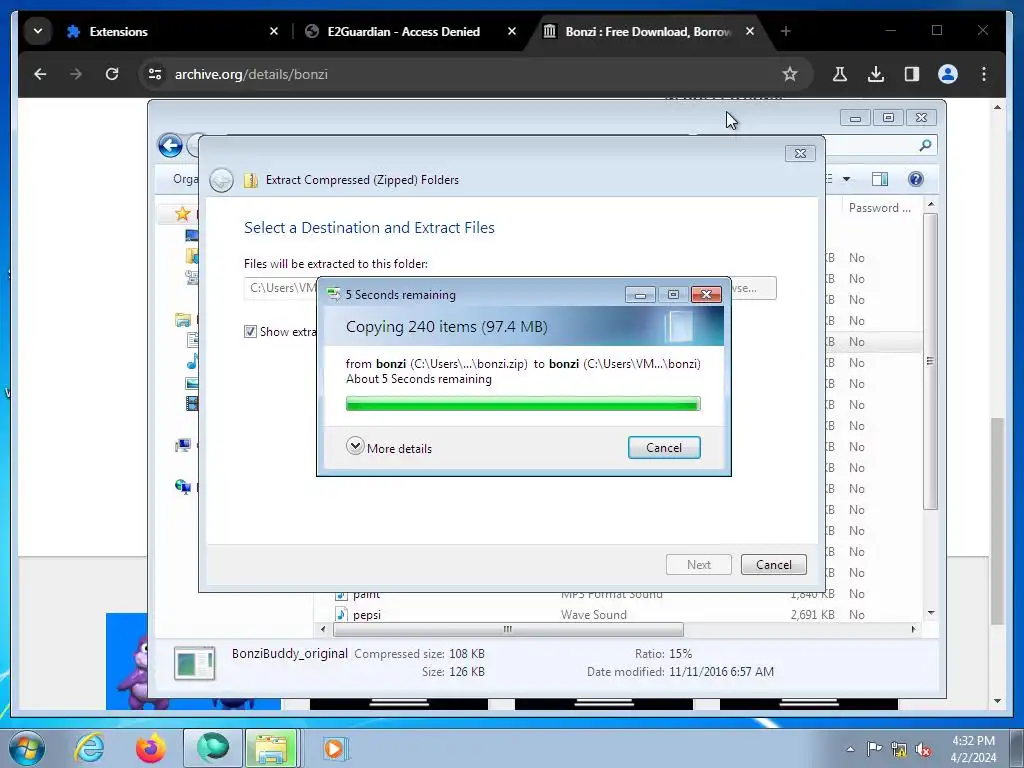The height and width of the screenshot is (768, 1024).
Task: Open Libraries icon in navigation pane
Action: [183, 320]
